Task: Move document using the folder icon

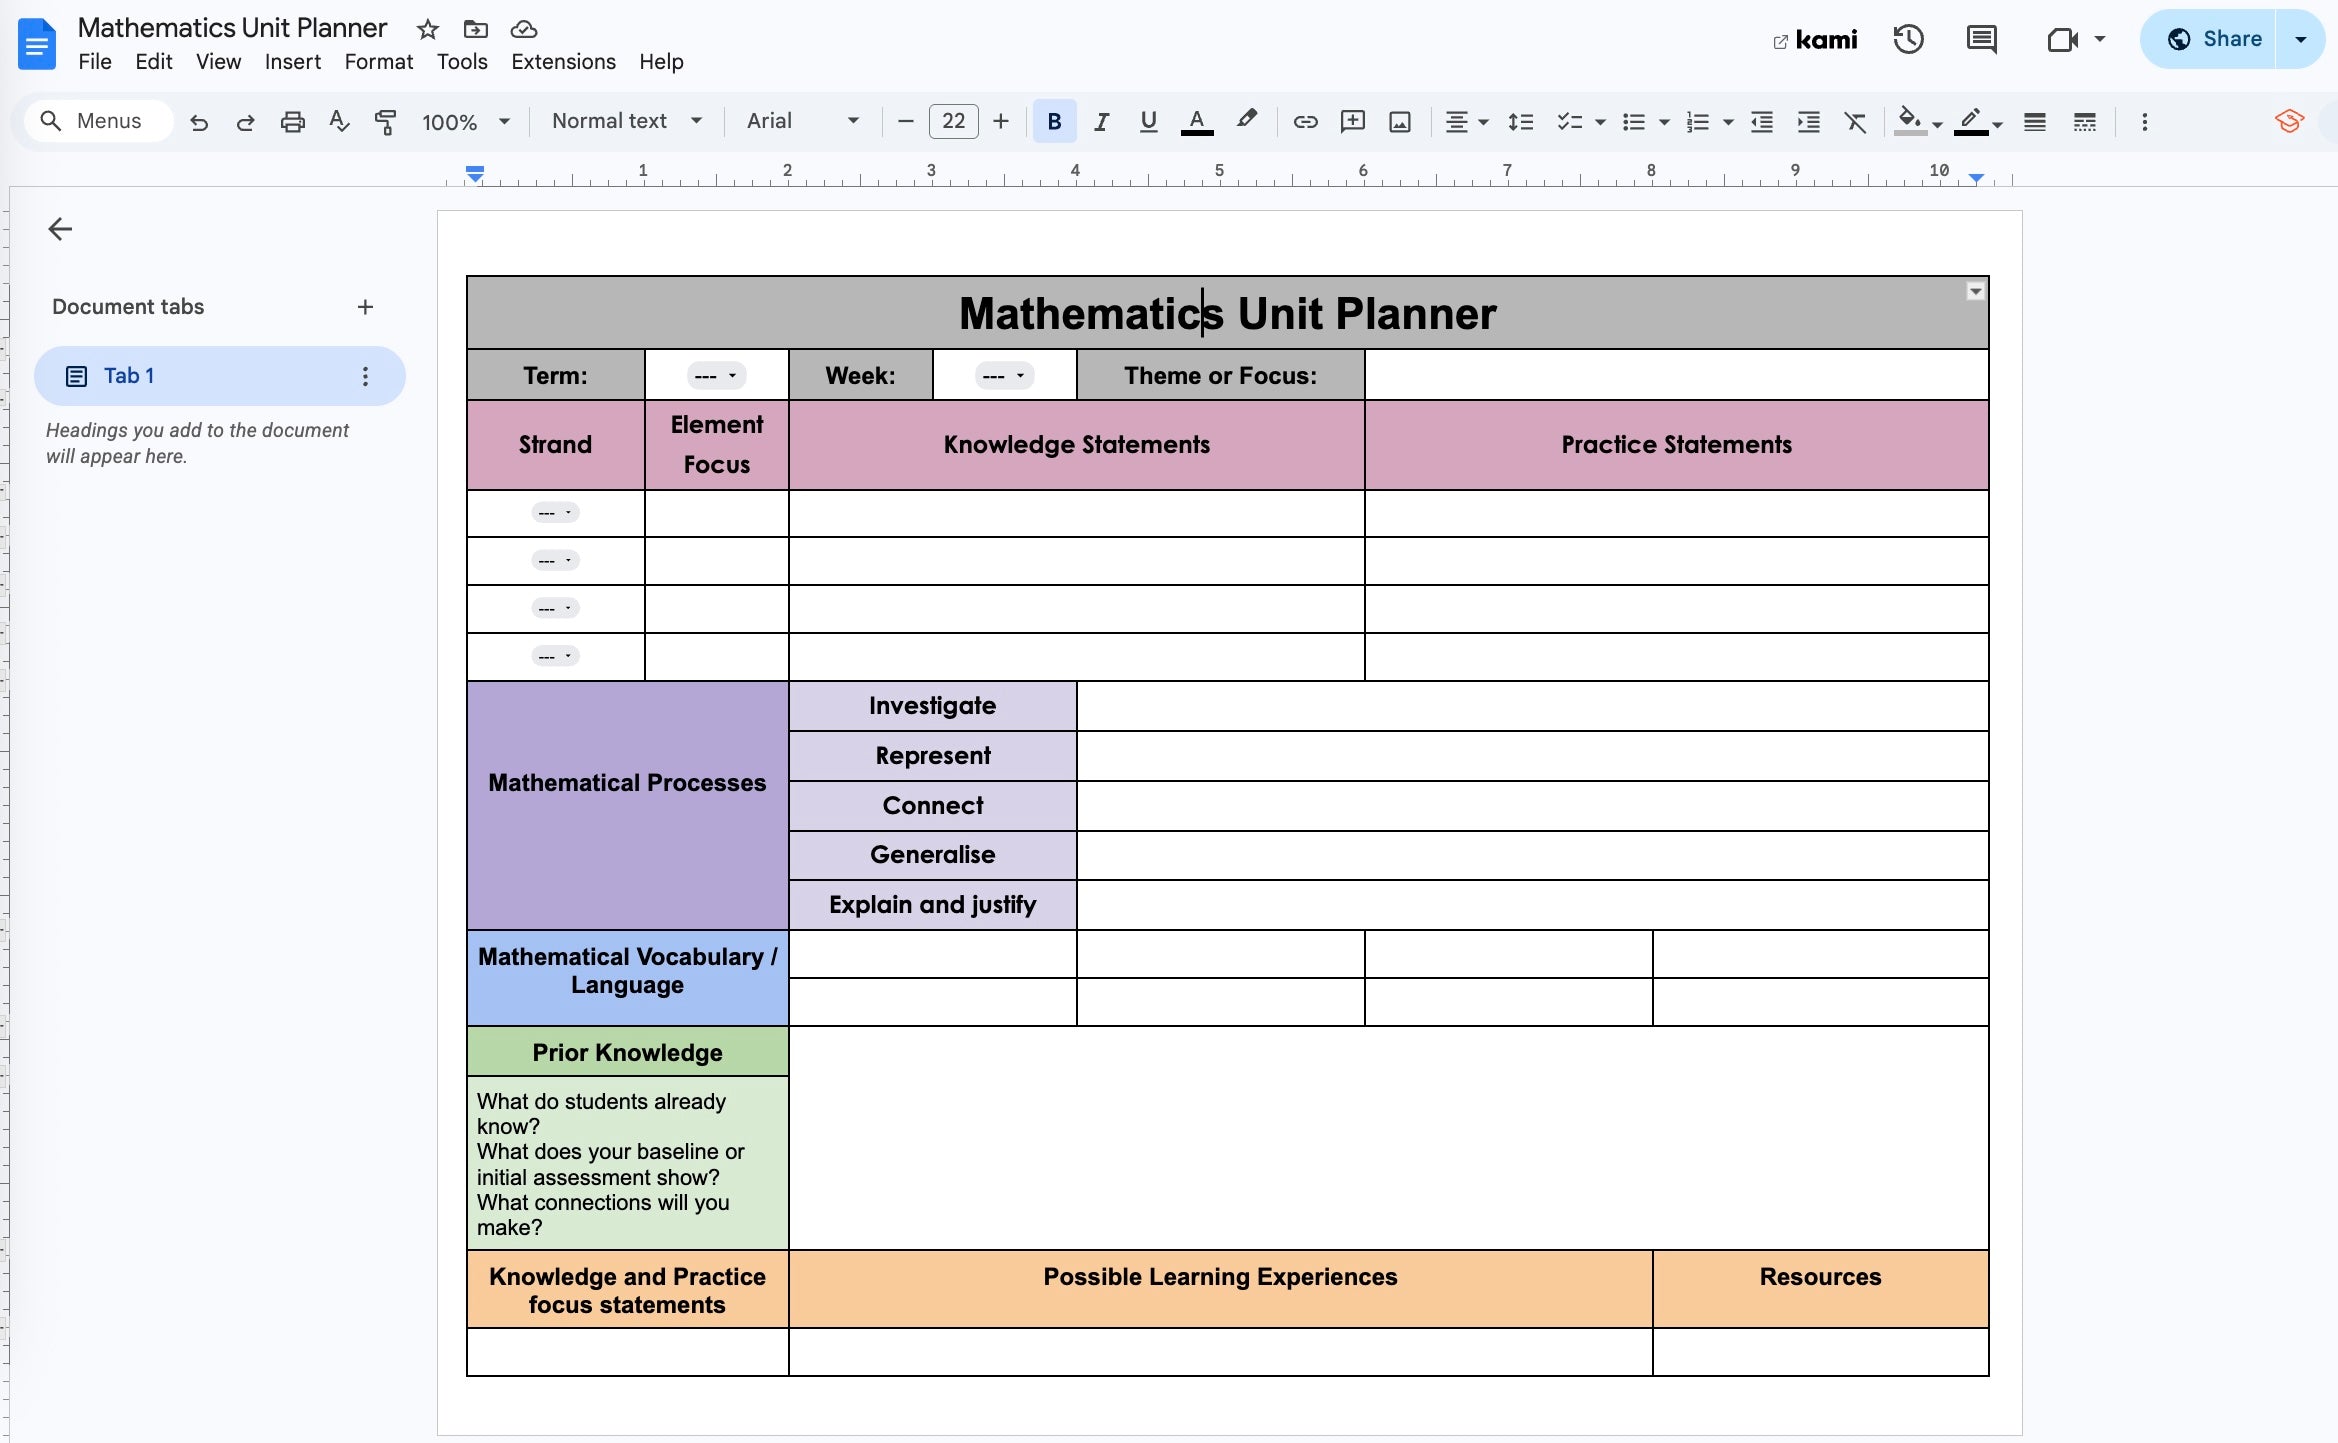Action: pos(476,29)
